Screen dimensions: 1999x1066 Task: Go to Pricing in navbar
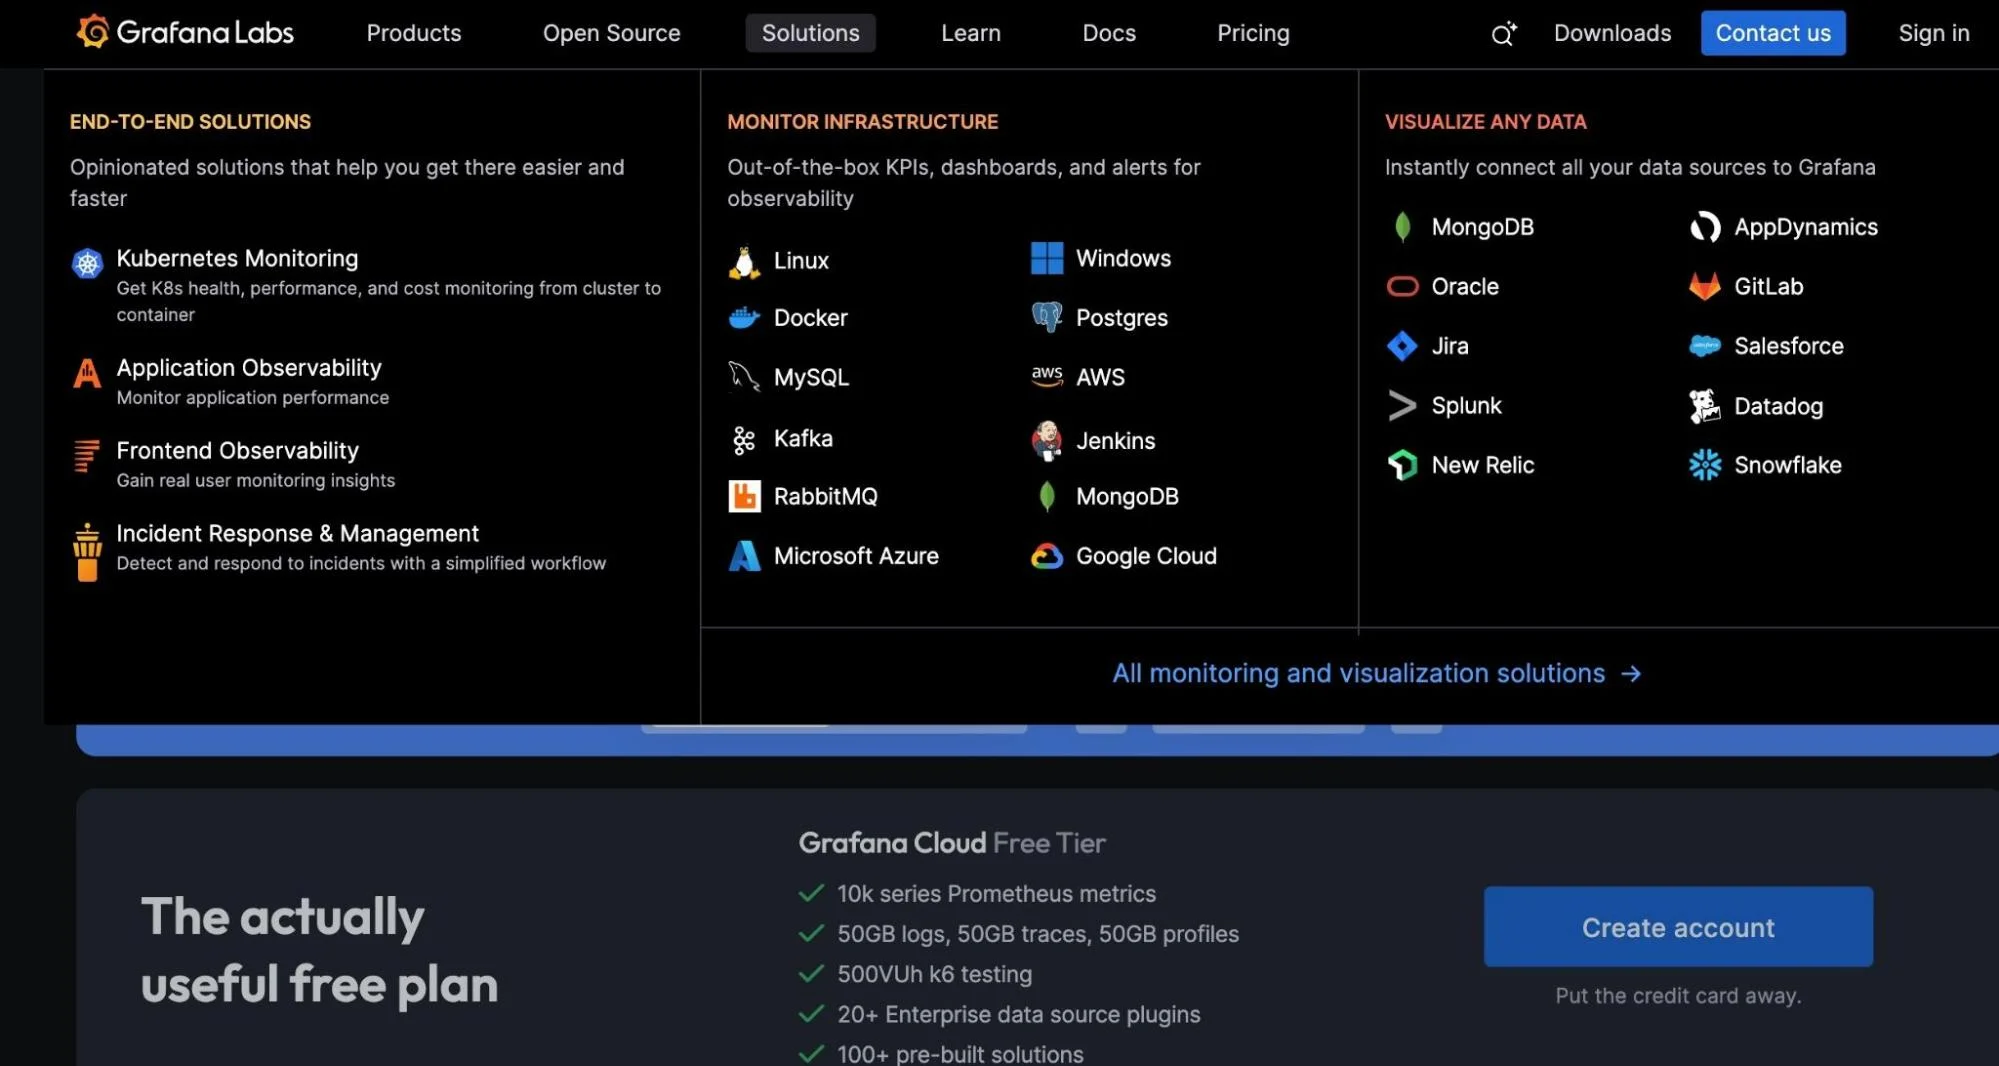(1253, 33)
